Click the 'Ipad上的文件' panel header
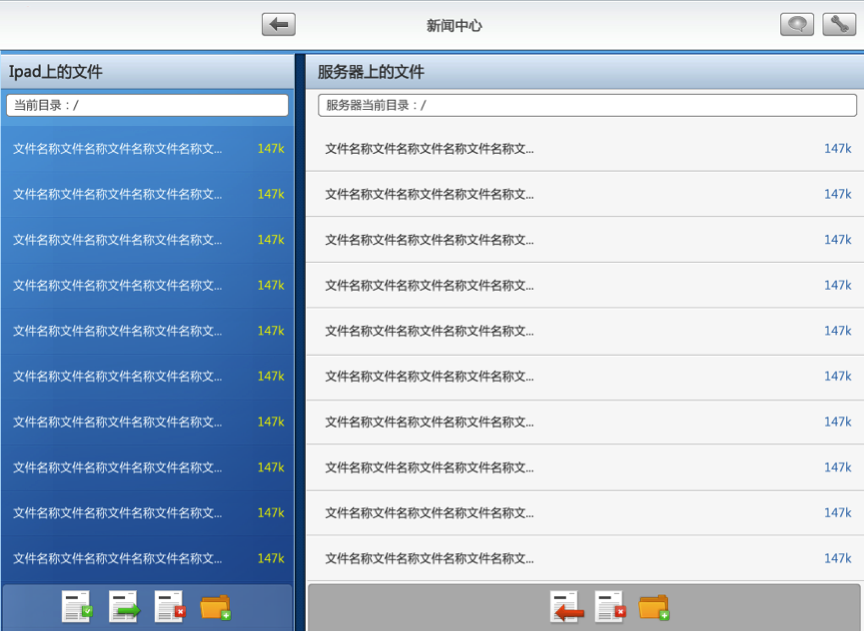This screenshot has height=632, width=865. [x=147, y=72]
